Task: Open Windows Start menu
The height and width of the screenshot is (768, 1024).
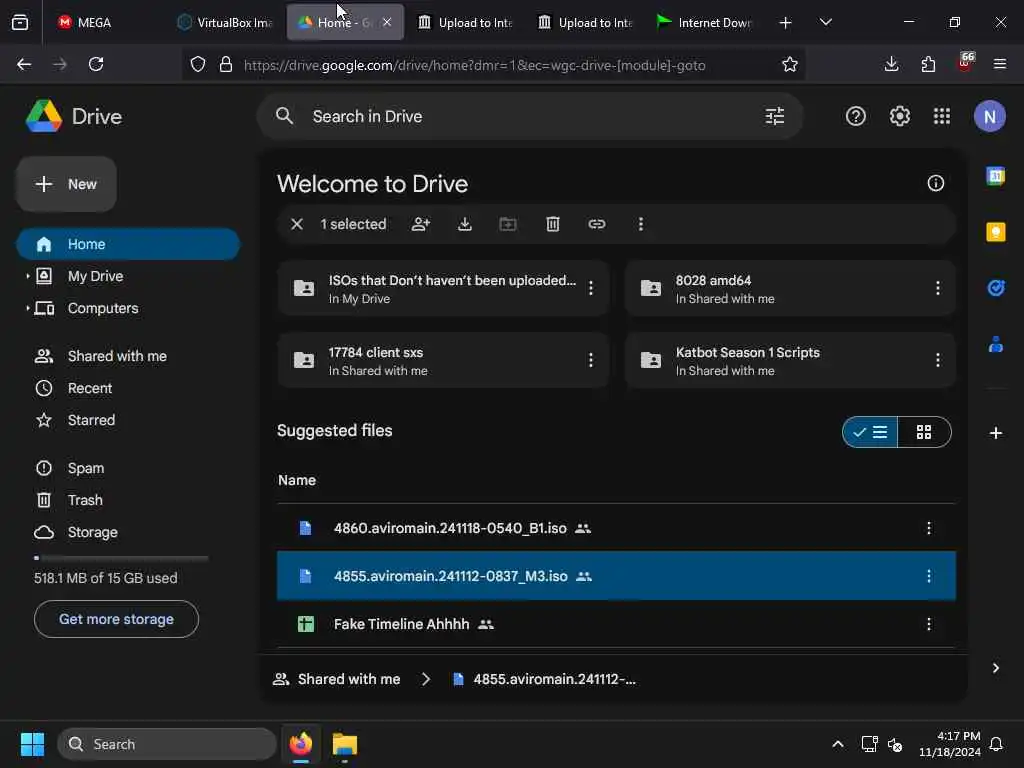Action: pos(32,744)
